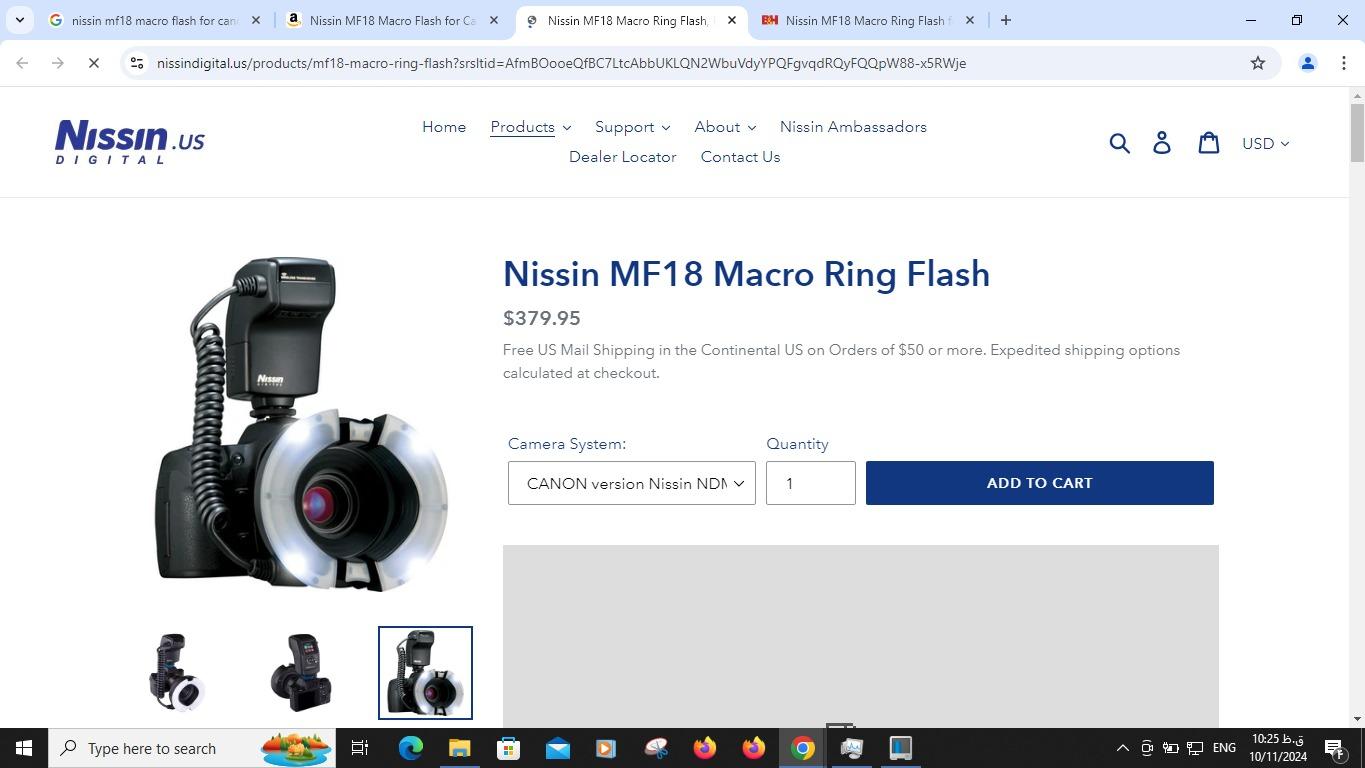Expand the Products menu
This screenshot has width=1365, height=768.
pos(530,127)
